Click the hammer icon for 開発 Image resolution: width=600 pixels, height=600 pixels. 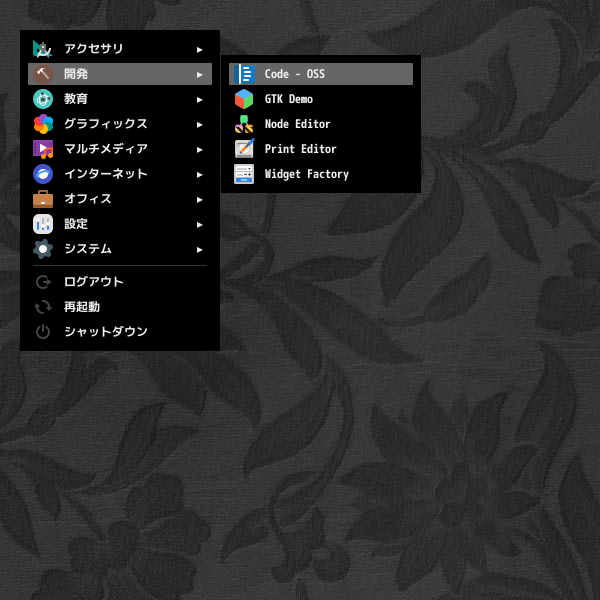point(43,74)
